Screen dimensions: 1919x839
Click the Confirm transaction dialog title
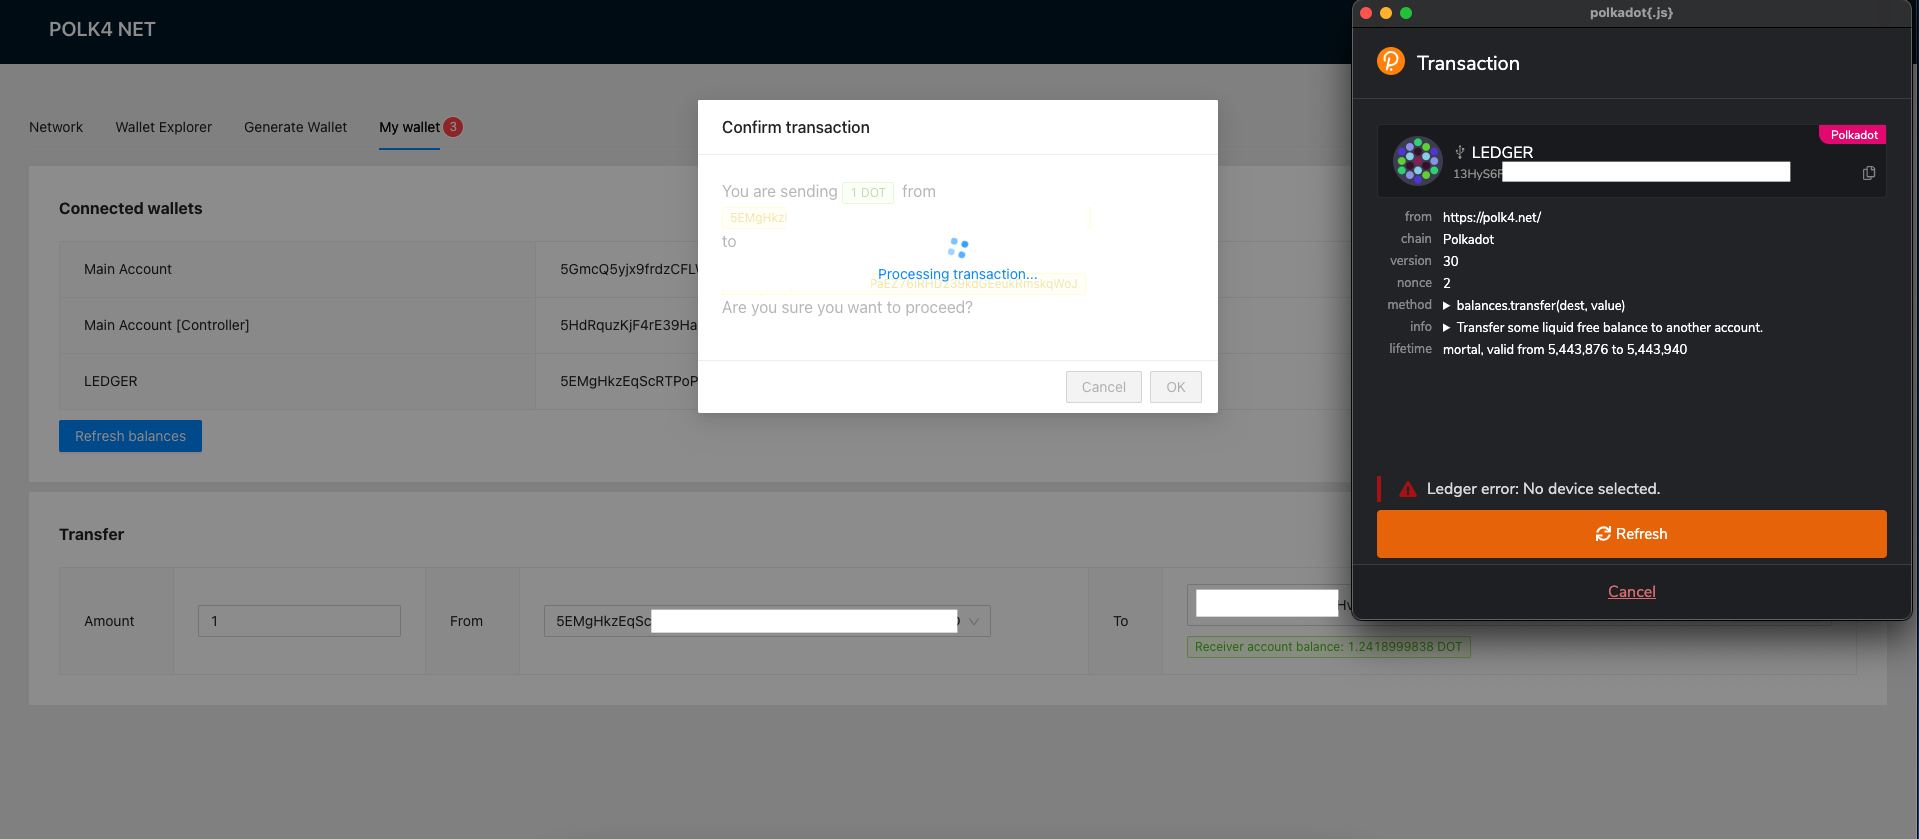coord(796,127)
